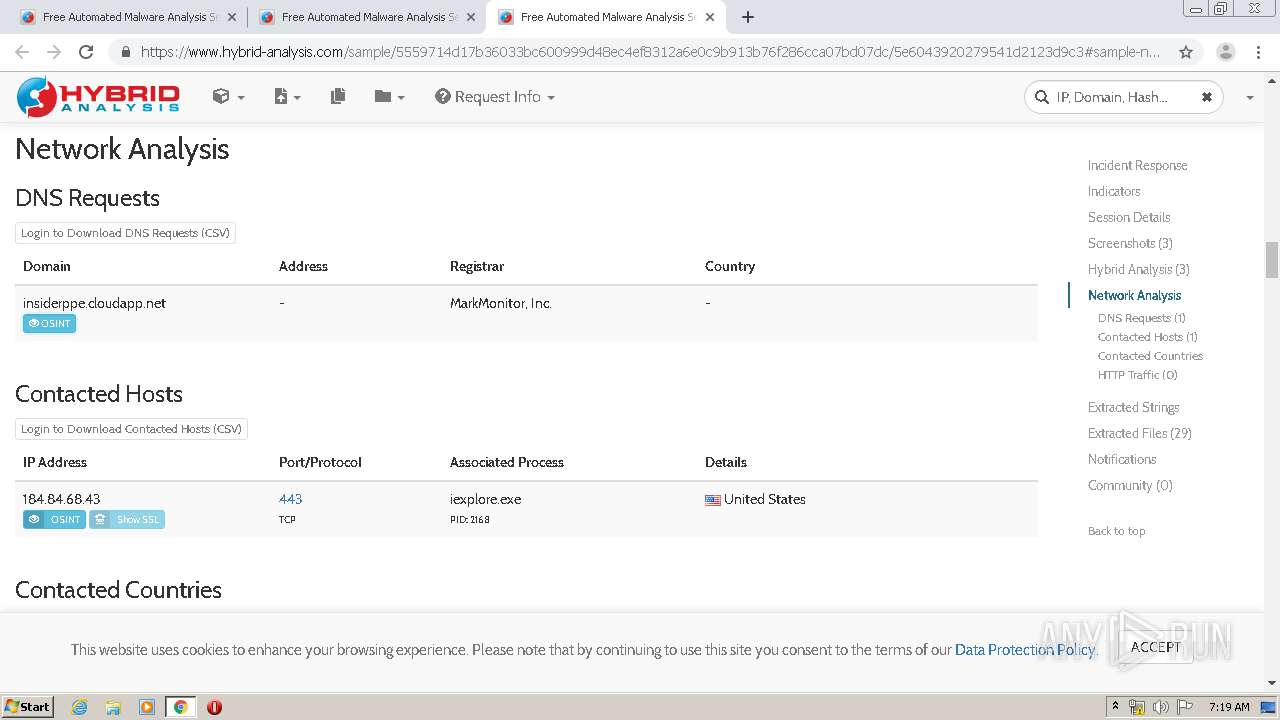Open Internet Explorer from the taskbar

pyautogui.click(x=79, y=707)
